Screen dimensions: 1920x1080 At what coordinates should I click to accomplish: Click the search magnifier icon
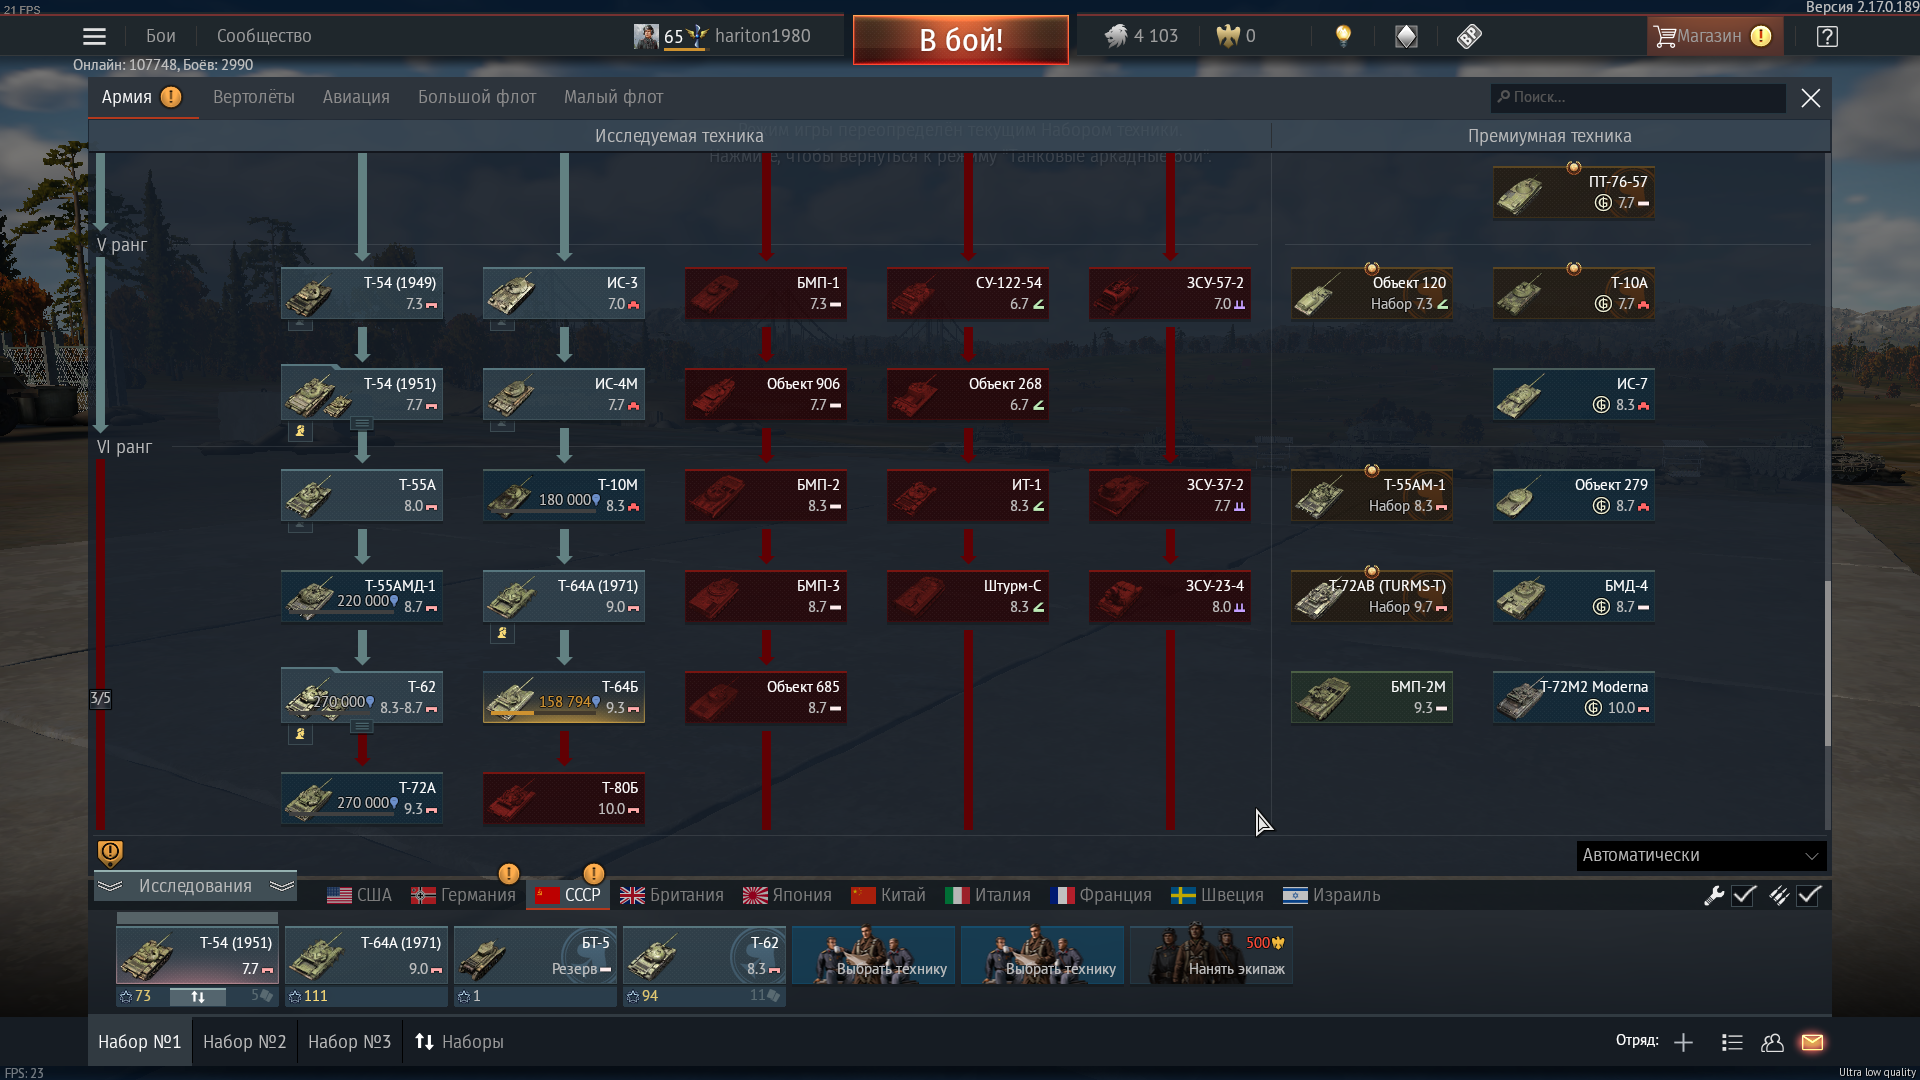point(1504,97)
